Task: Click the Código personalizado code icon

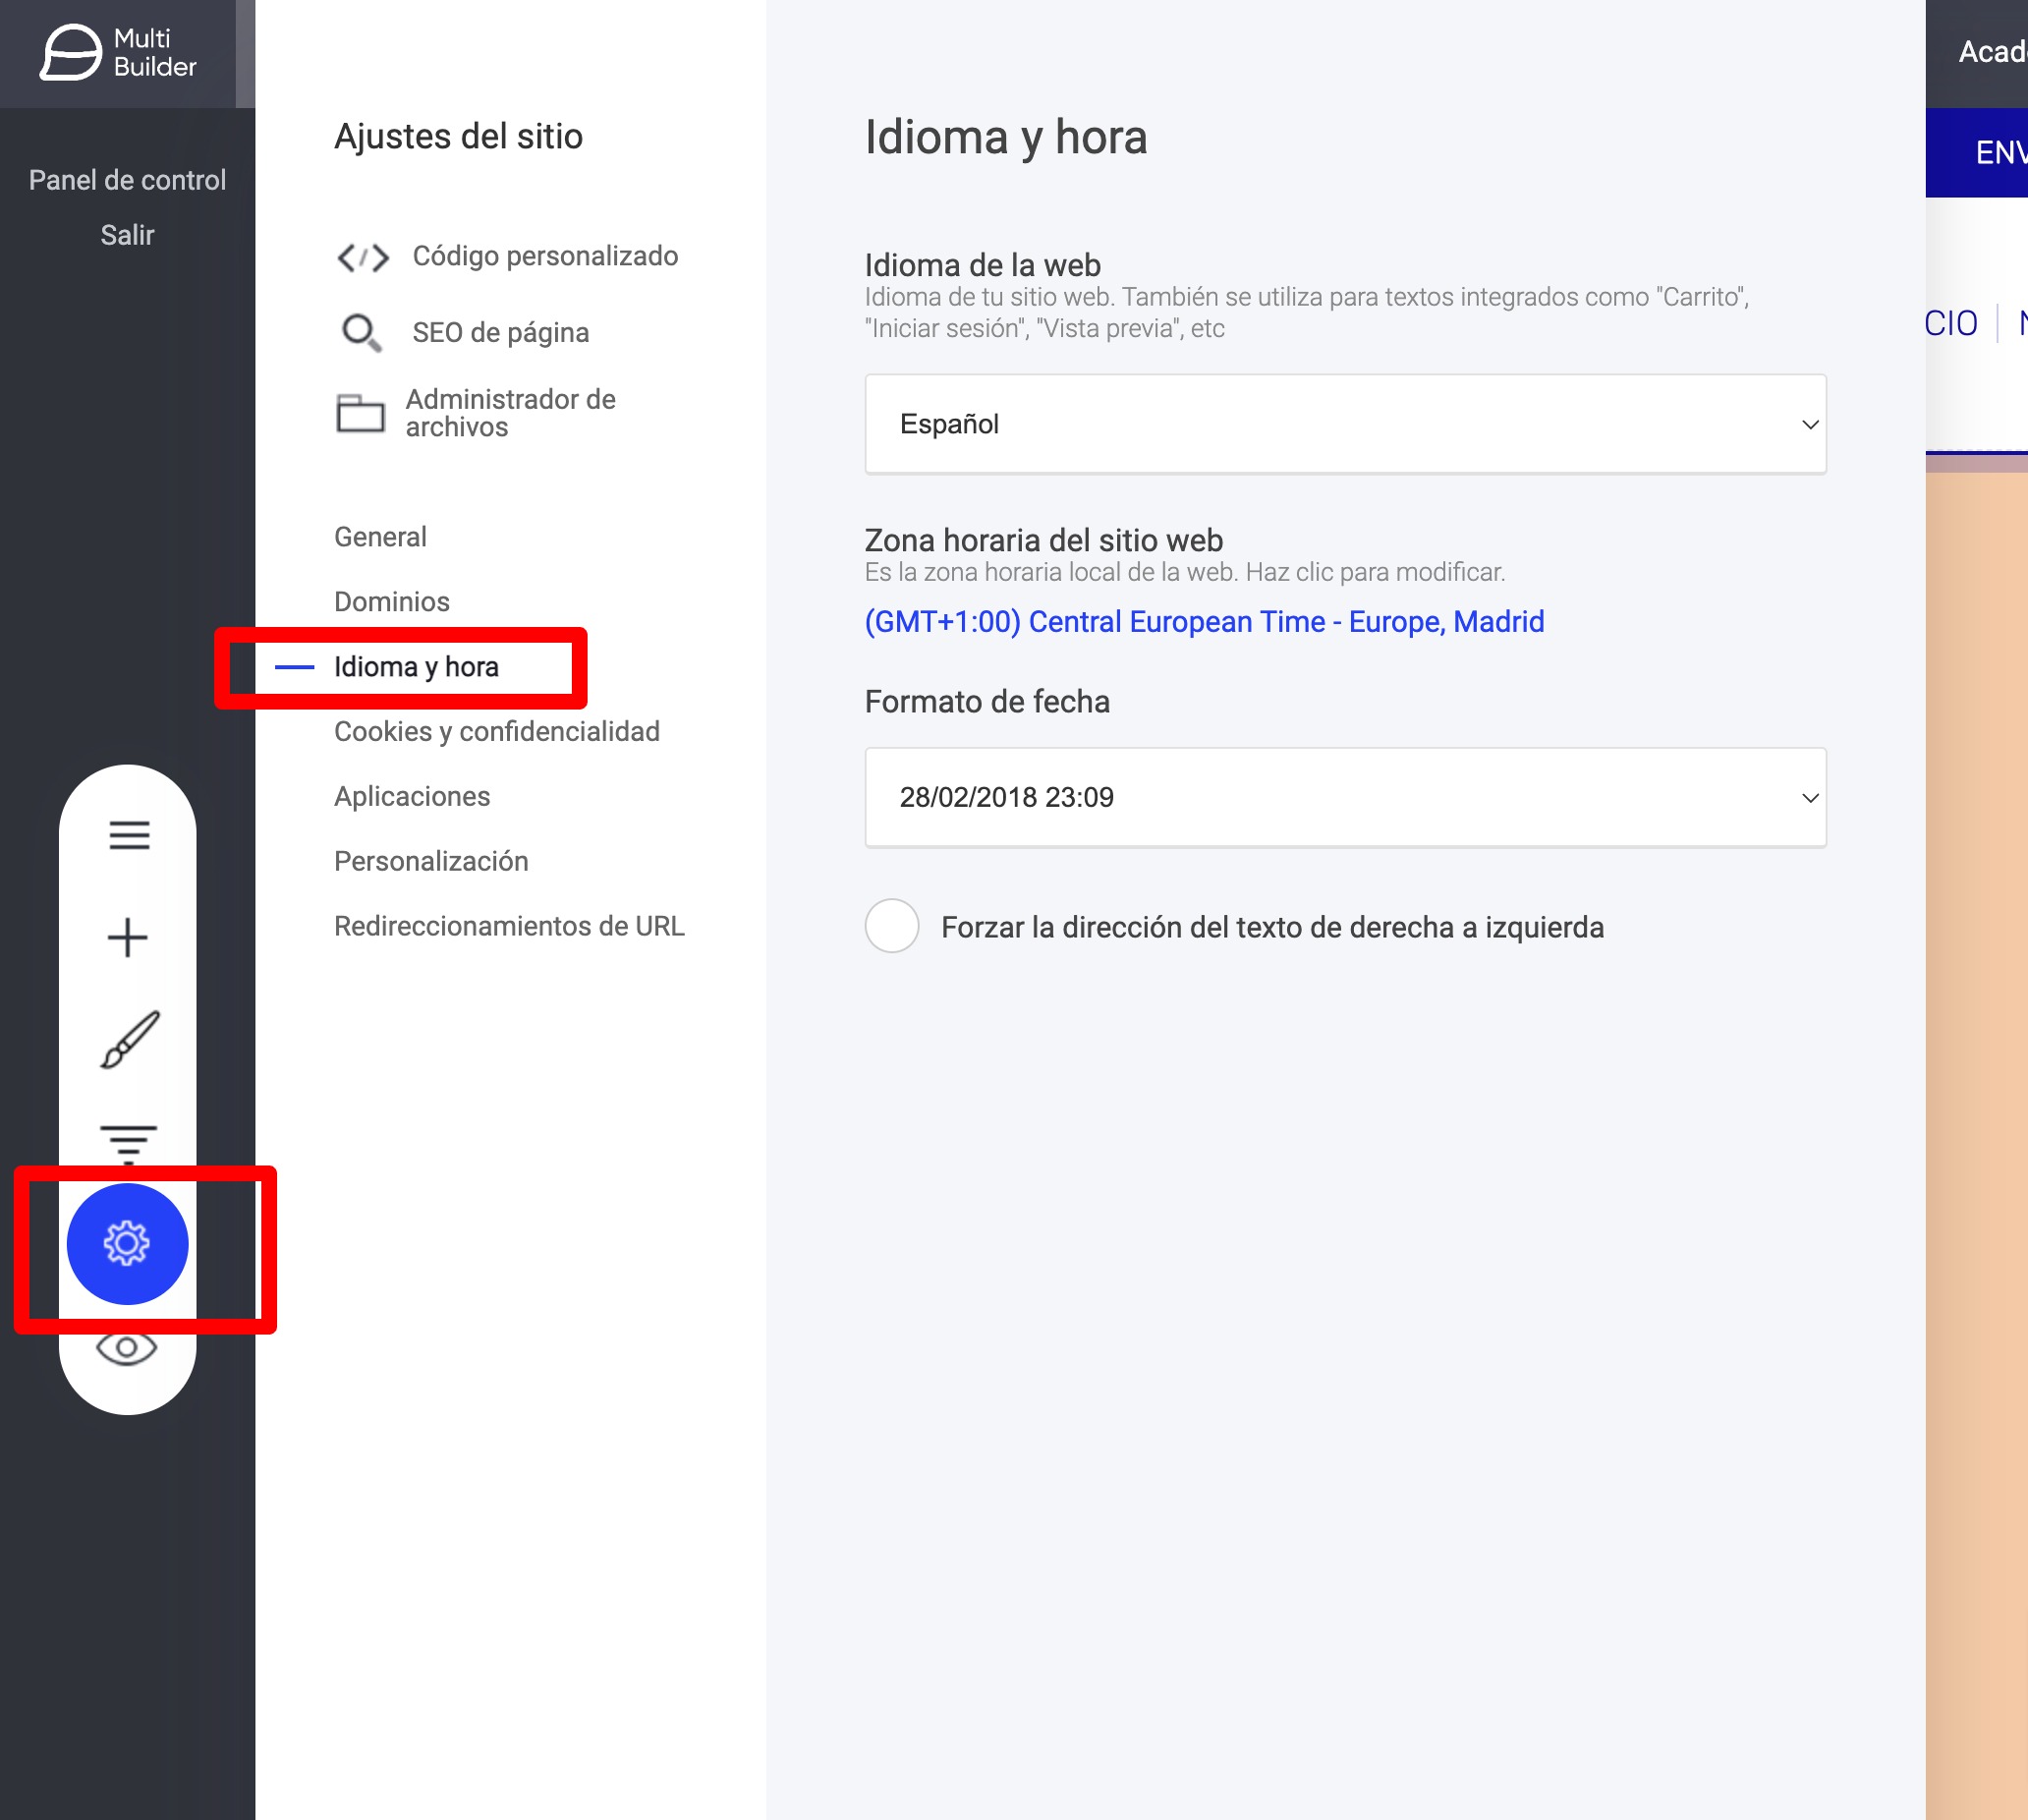Action: point(362,257)
